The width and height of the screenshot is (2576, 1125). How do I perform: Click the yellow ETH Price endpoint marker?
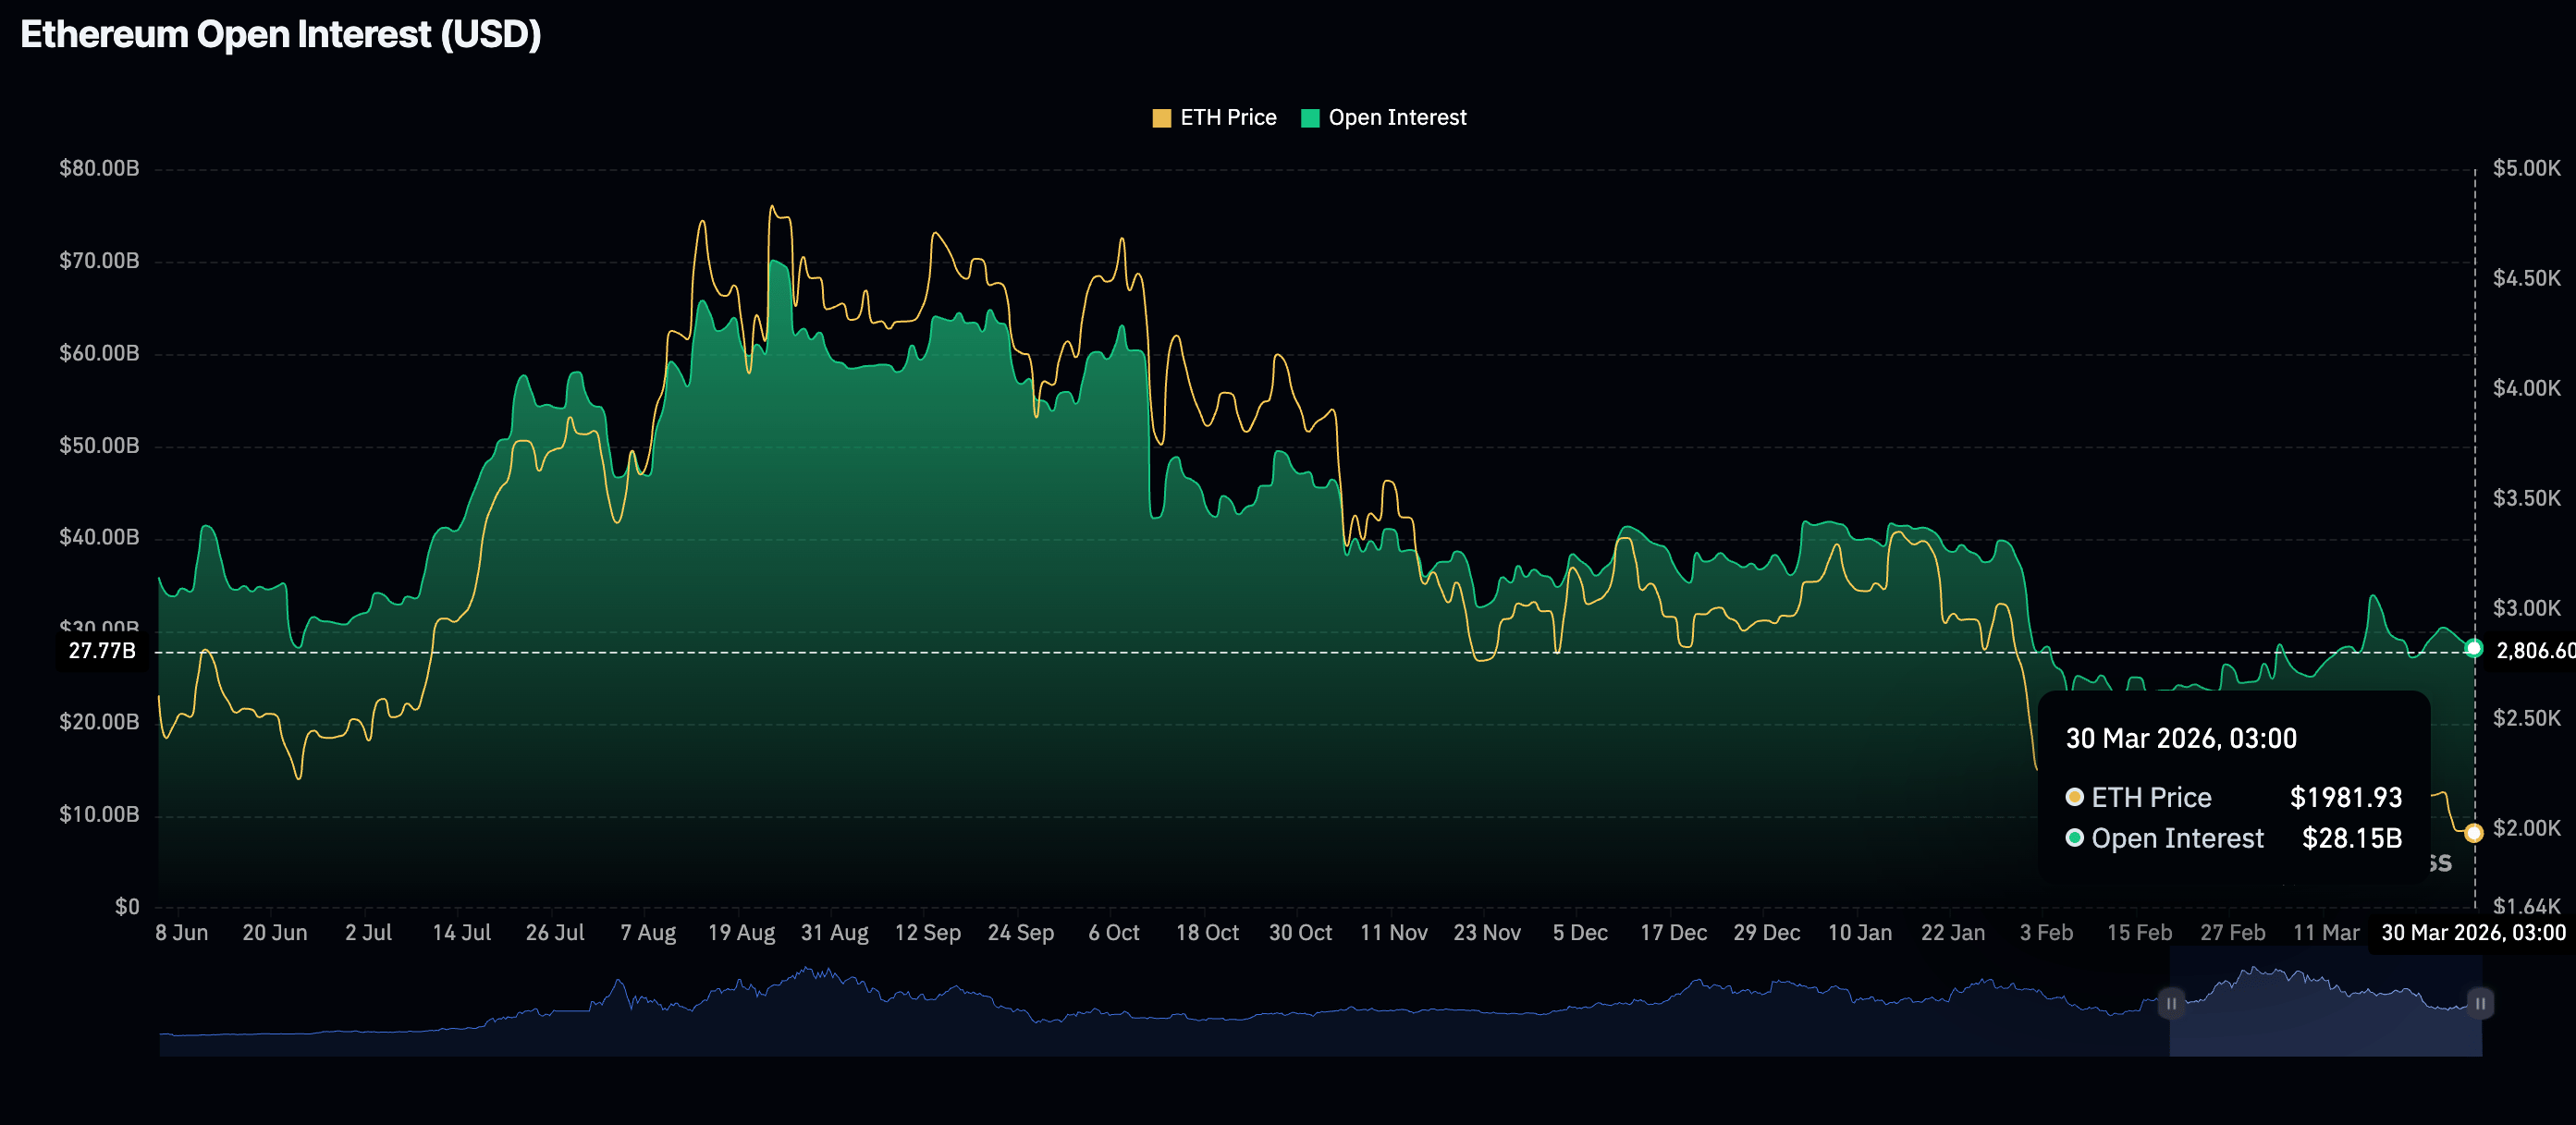2473,832
